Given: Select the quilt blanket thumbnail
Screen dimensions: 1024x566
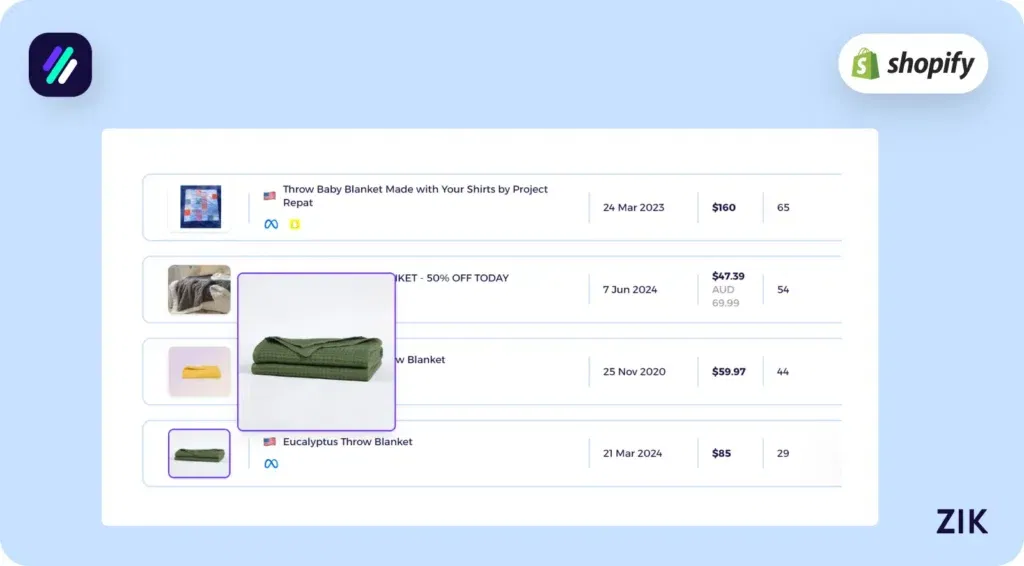Looking at the screenshot, I should click(199, 207).
